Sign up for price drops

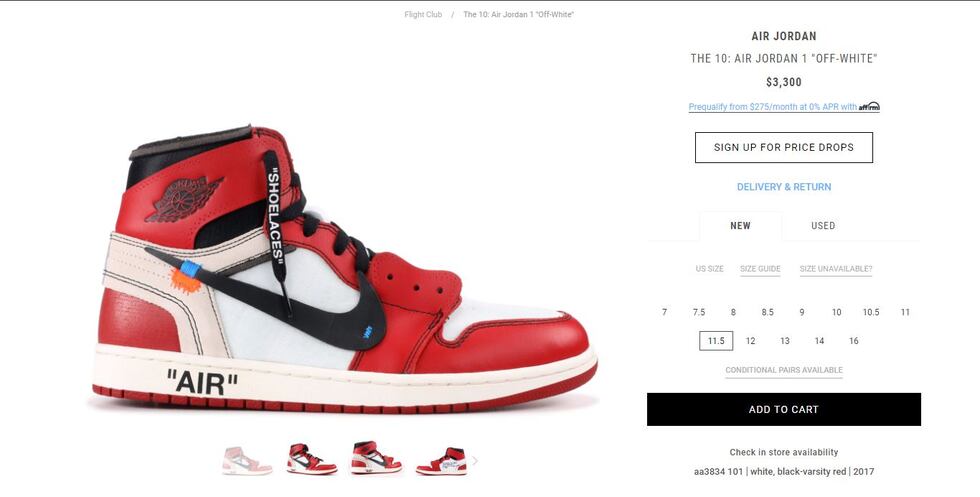tap(784, 148)
